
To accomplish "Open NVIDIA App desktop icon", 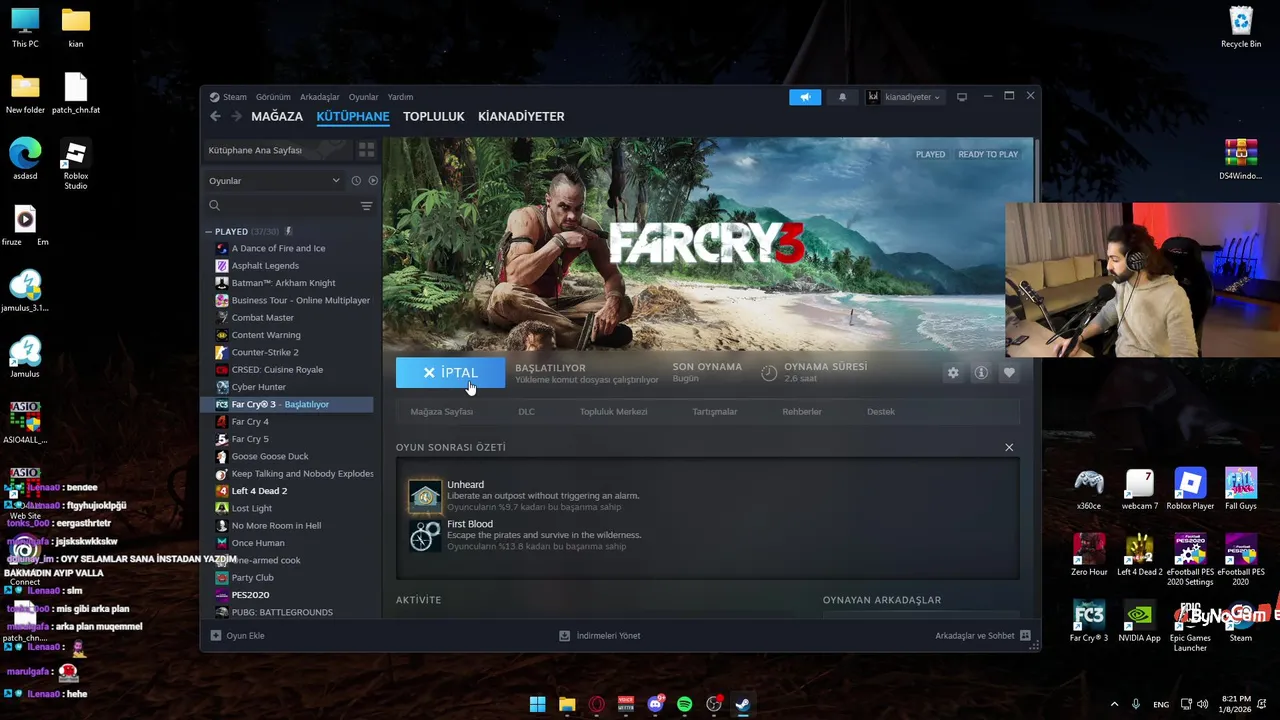I will click(1139, 621).
